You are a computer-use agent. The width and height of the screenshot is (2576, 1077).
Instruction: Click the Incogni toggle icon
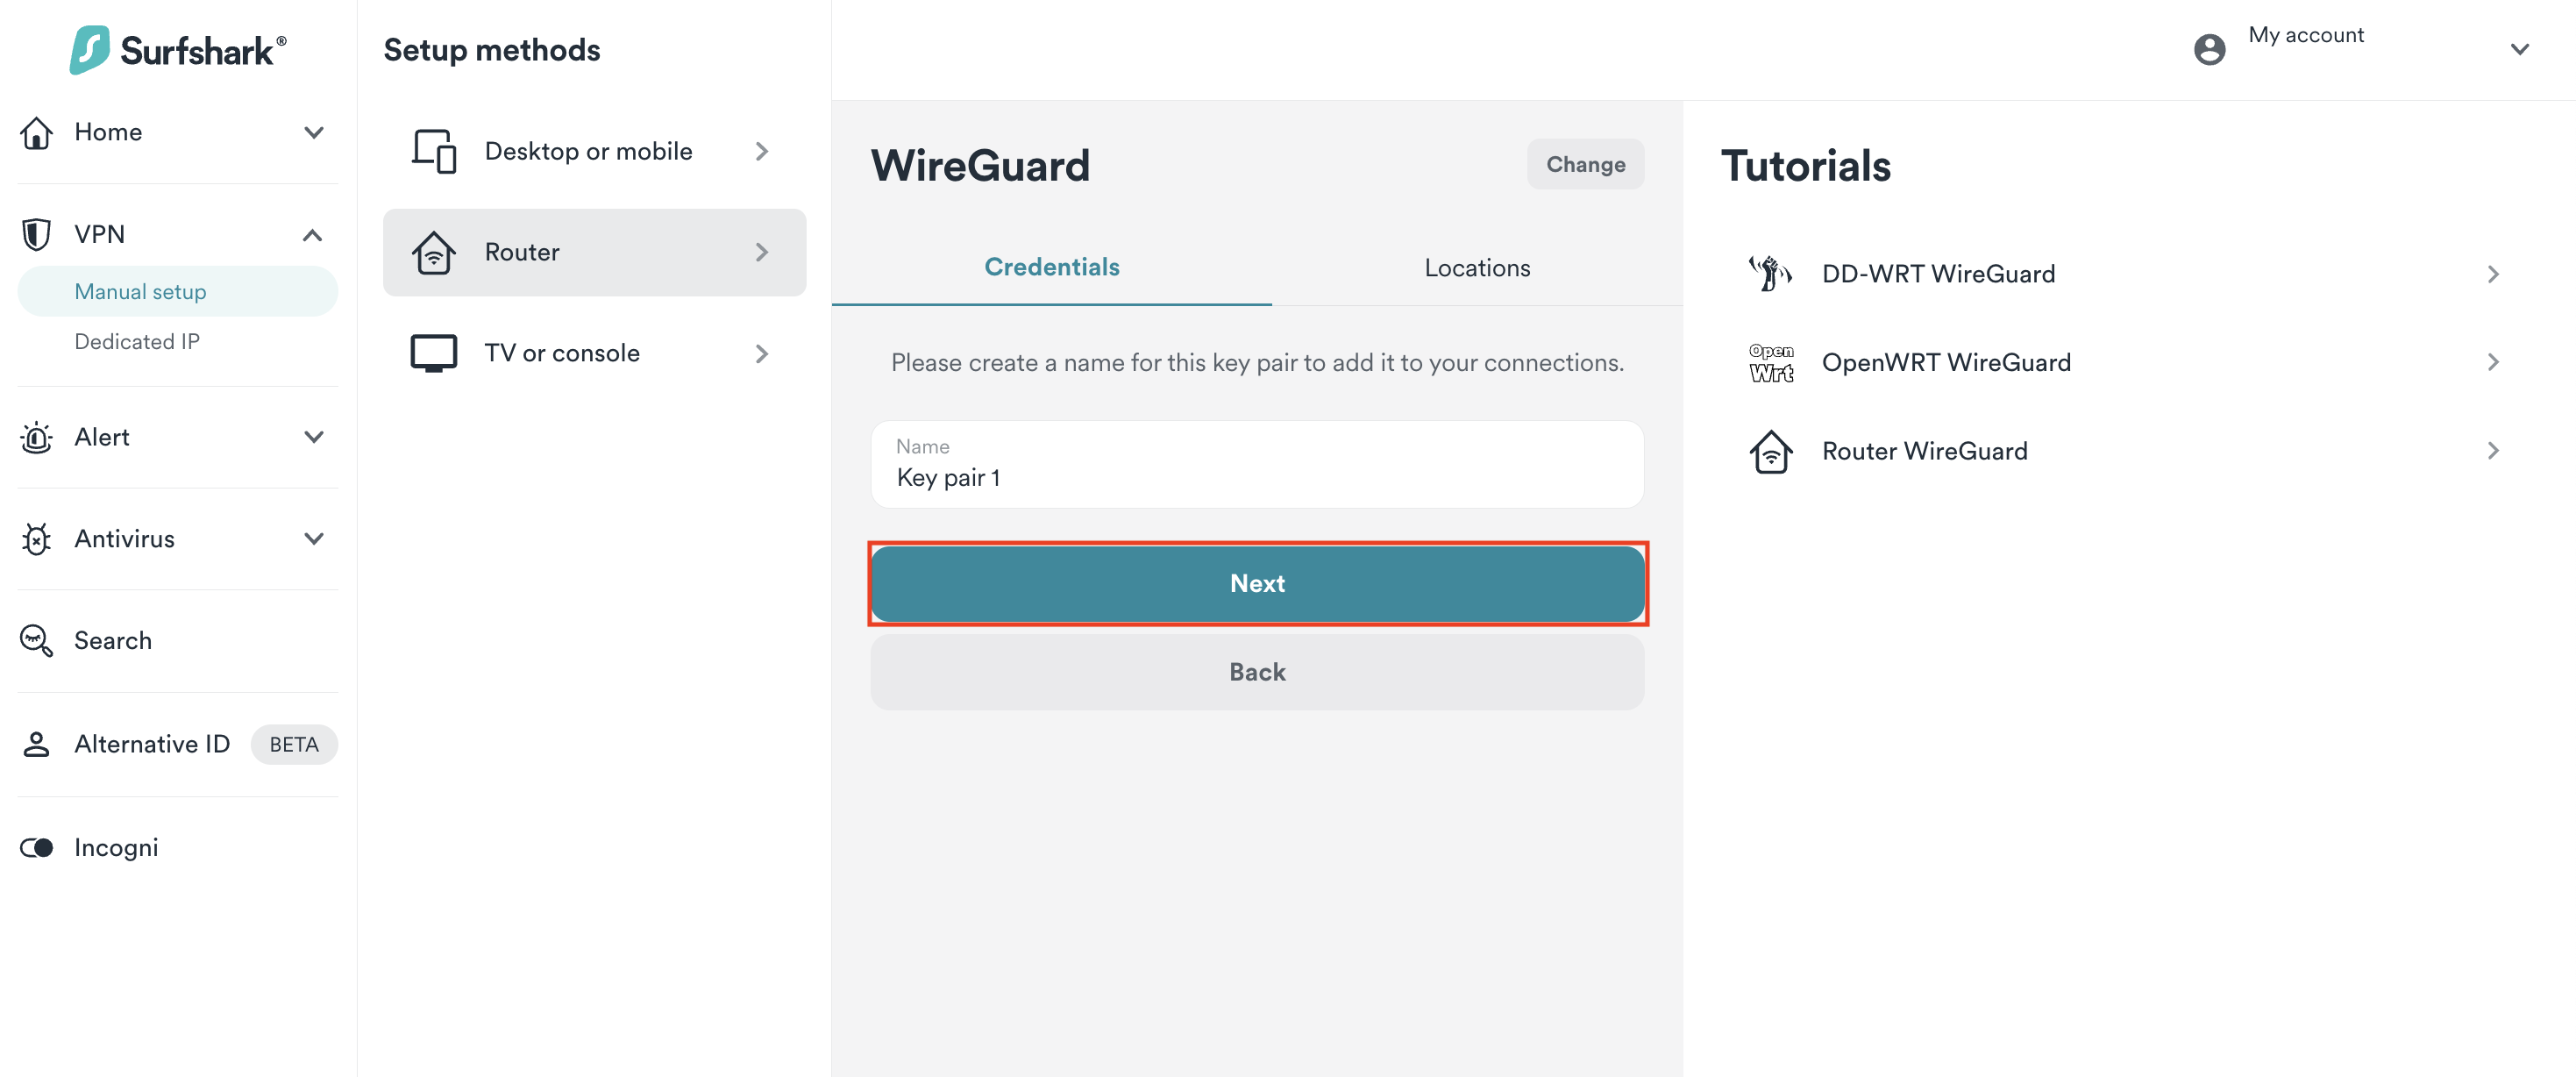click(37, 848)
